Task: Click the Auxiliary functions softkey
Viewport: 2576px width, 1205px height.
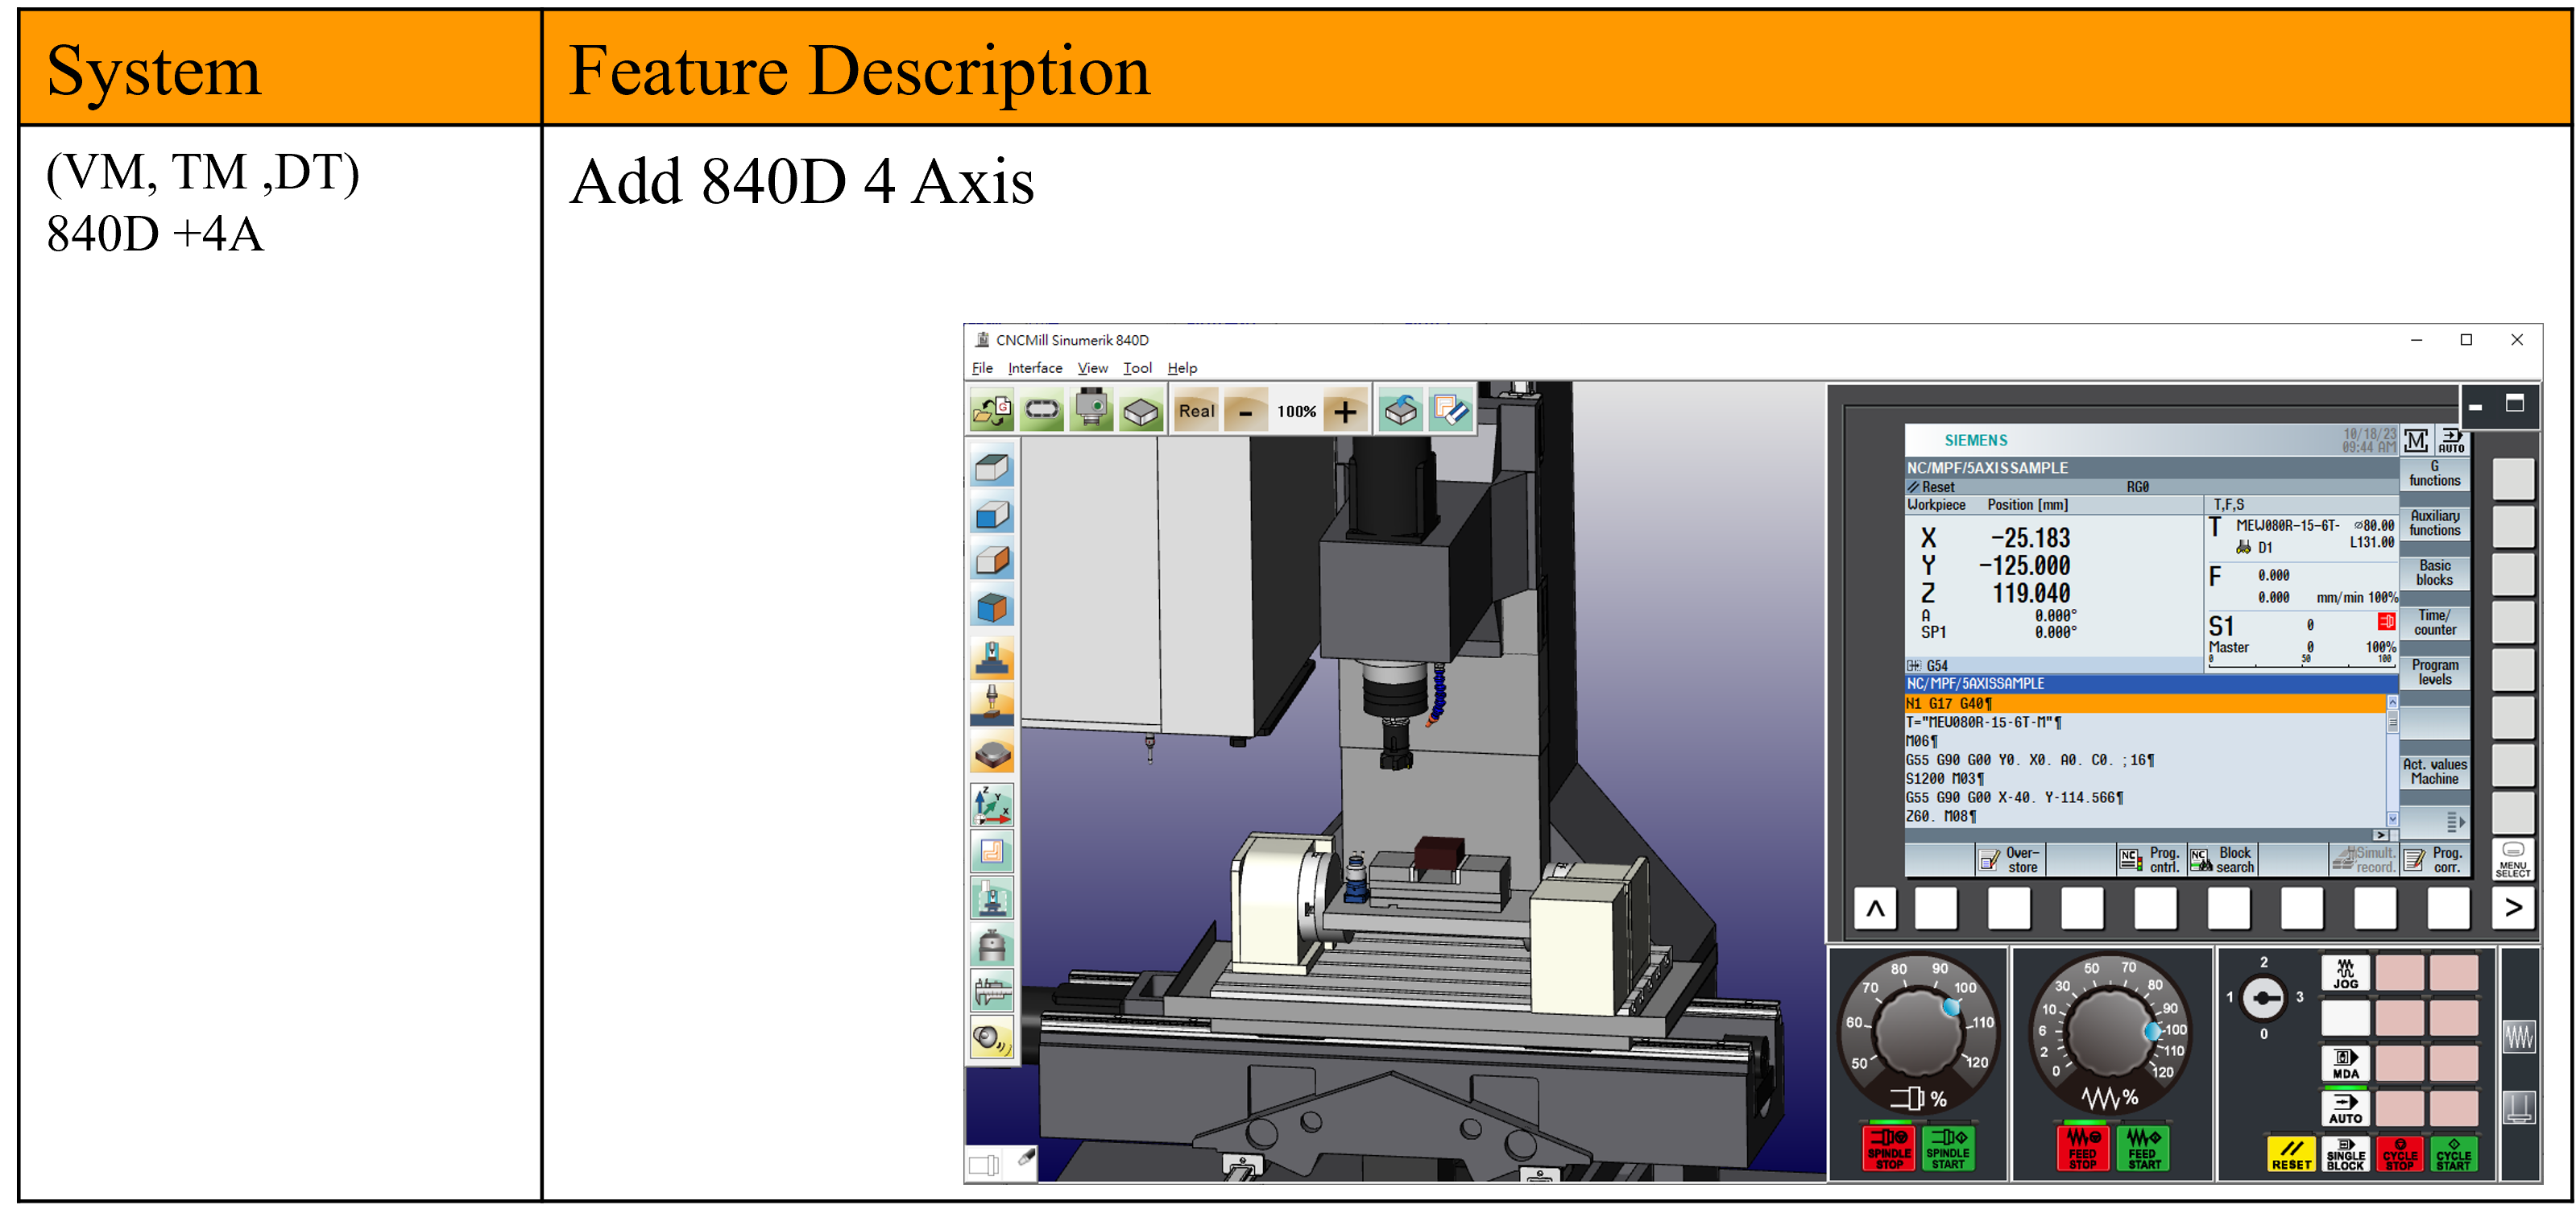Action: 2434,523
